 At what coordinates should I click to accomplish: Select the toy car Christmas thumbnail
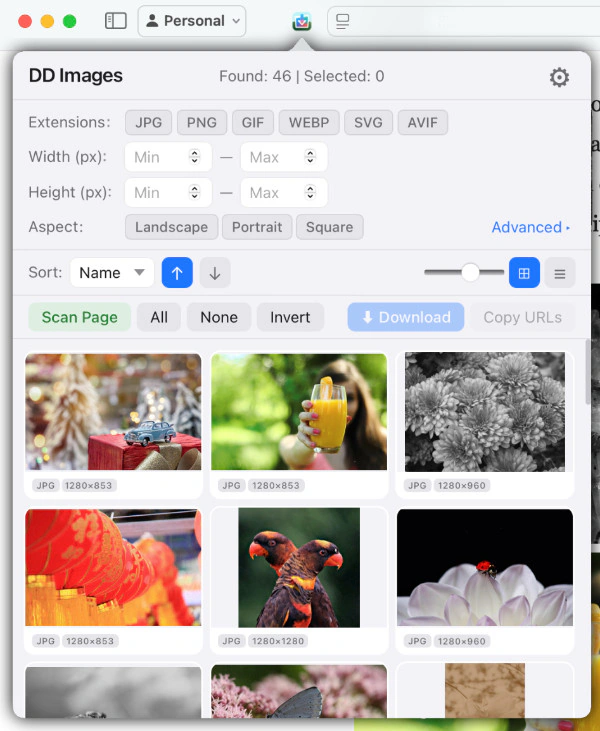point(113,412)
